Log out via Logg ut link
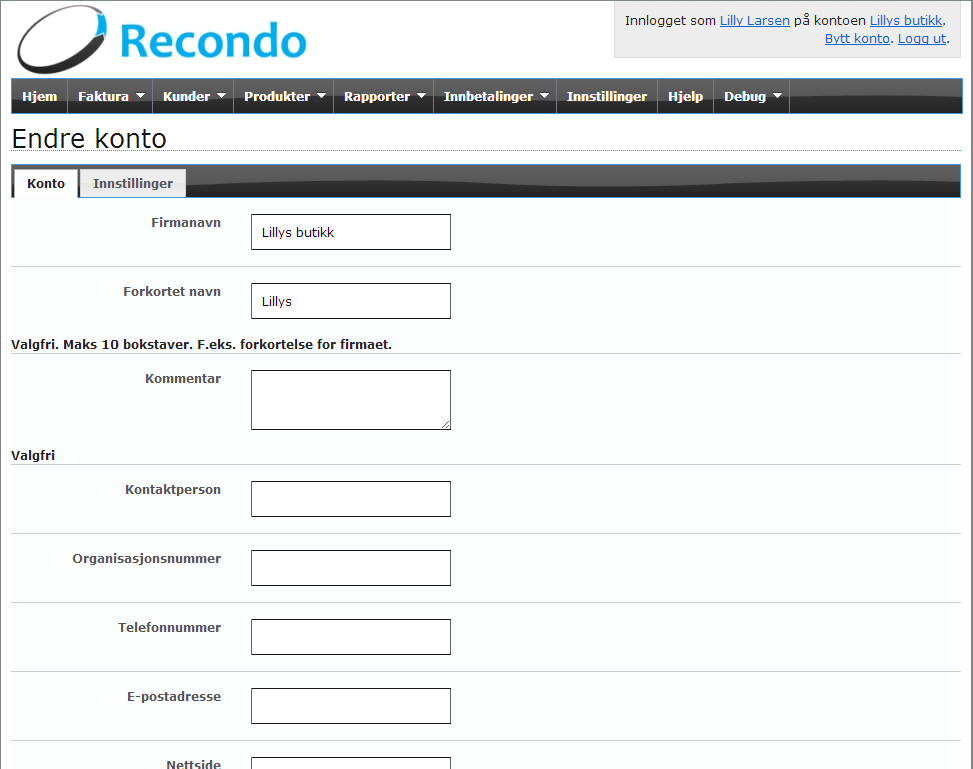The width and height of the screenshot is (973, 769). 921,38
